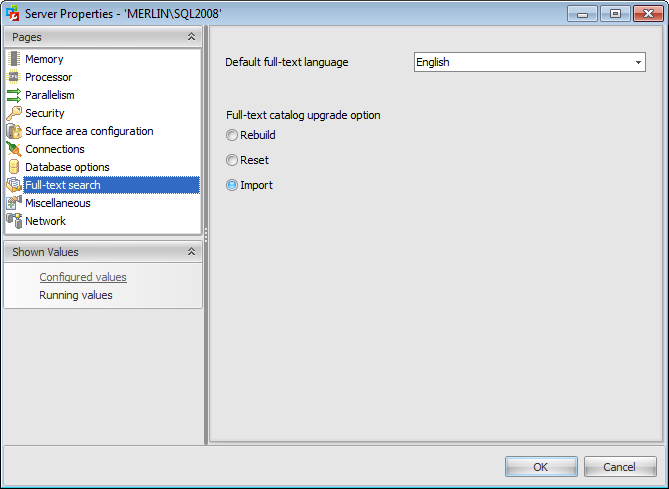Click the Database options cylinder icon
669x489 pixels.
click(x=14, y=167)
